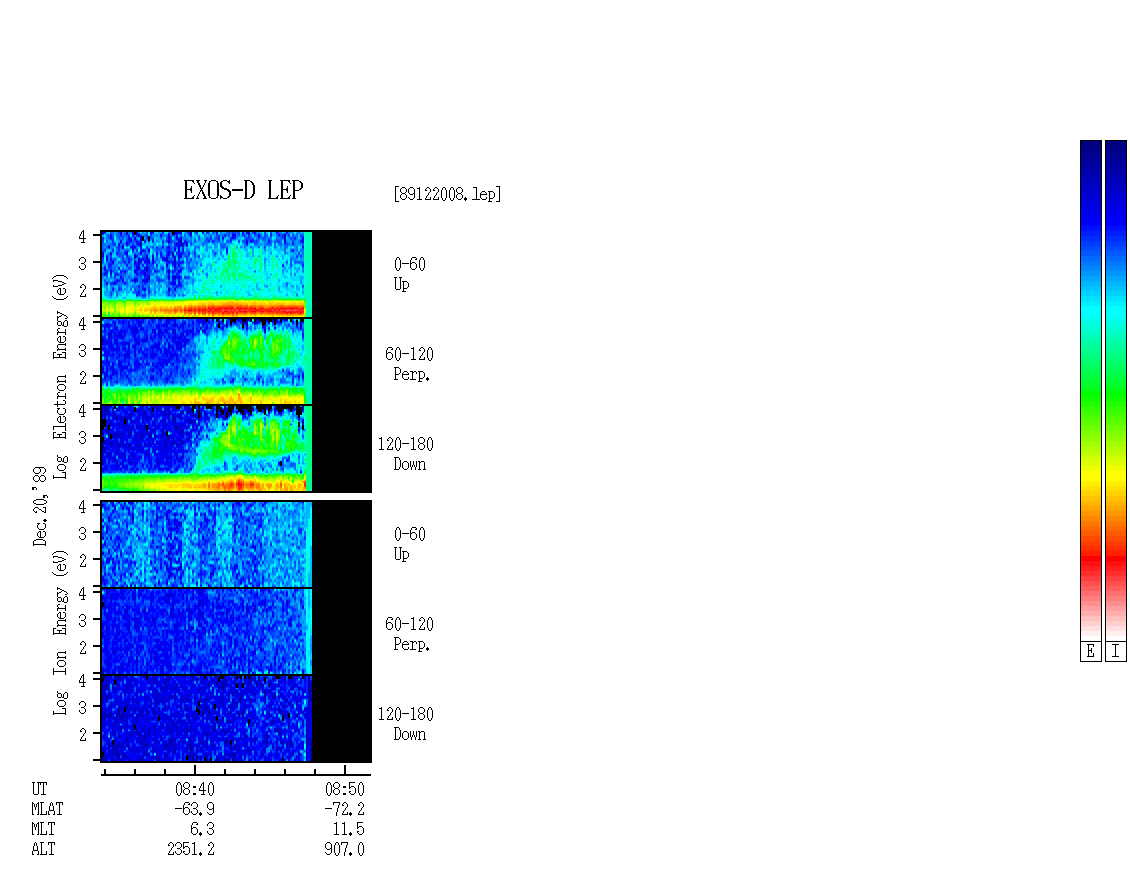This screenshot has height=875, width=1130.
Task: Click the 2351.2 altitude value
Action: [x=191, y=850]
